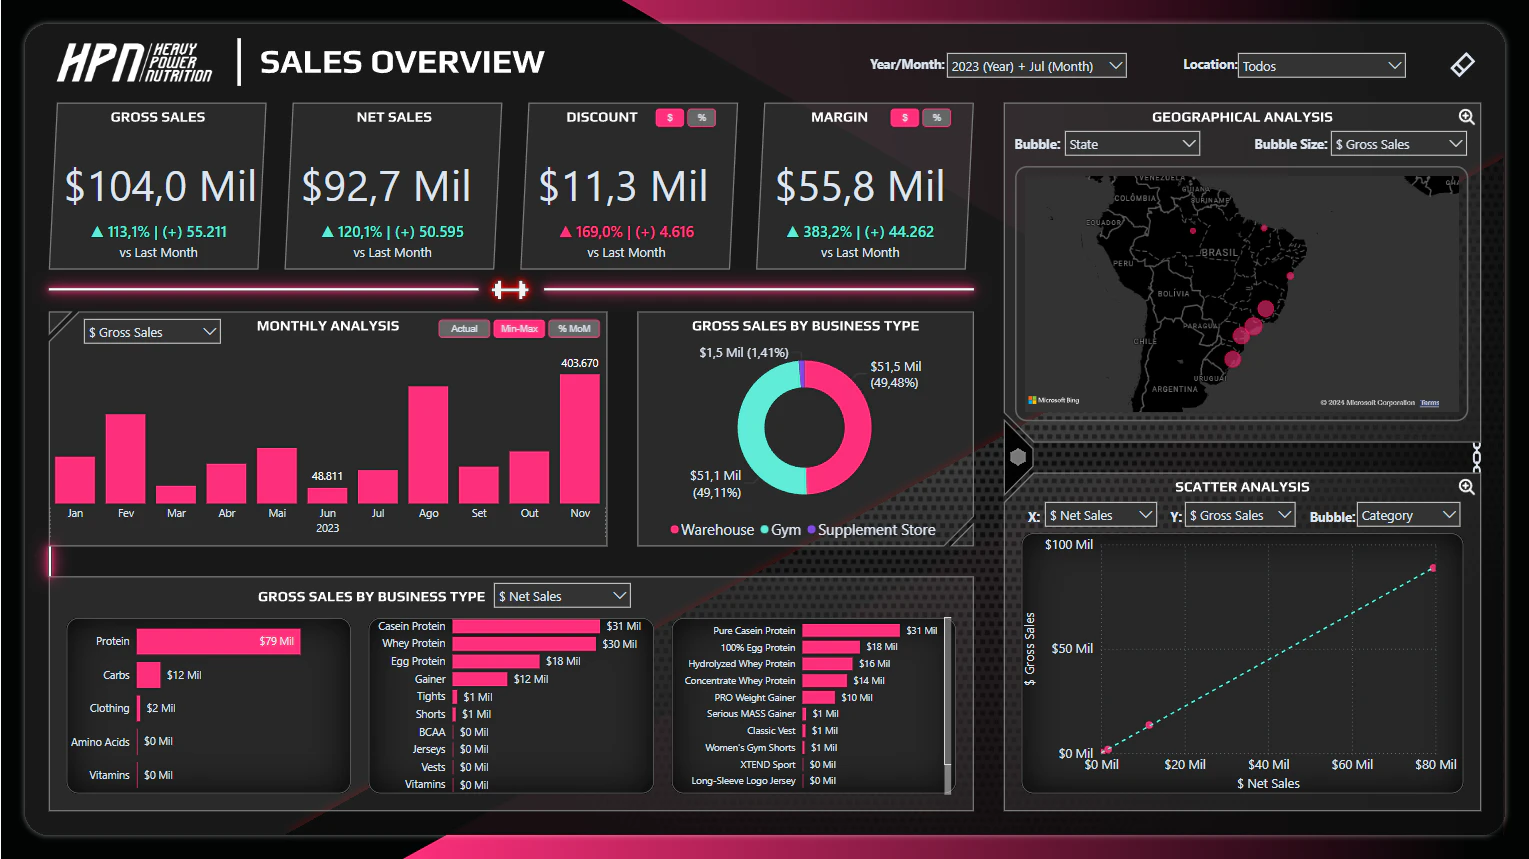Click the $1,5 Mil (1,41%) donut label

(x=743, y=353)
